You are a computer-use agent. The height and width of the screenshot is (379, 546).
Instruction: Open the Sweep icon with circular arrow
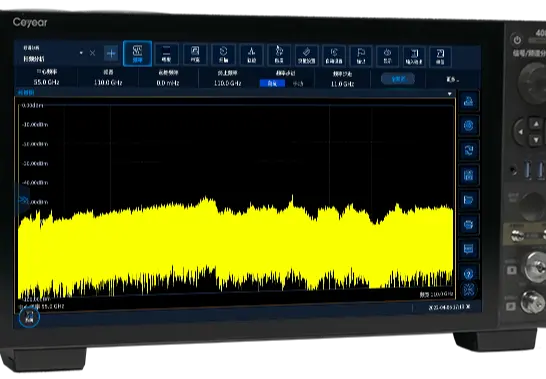point(223,55)
